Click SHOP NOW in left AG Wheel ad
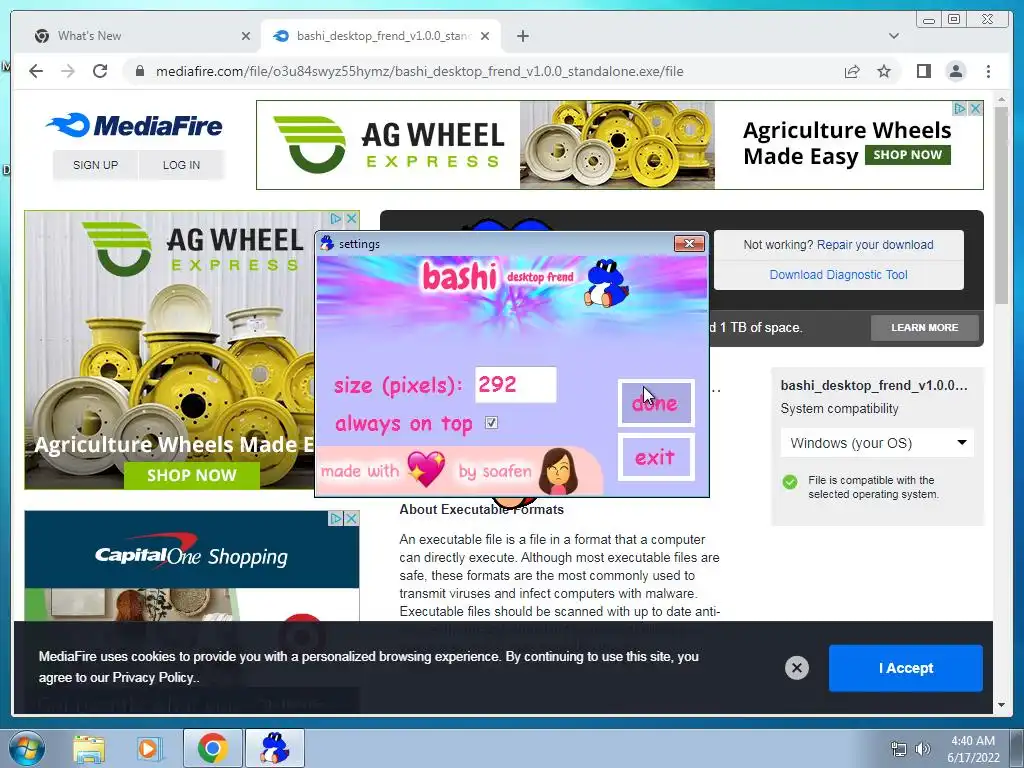 (x=191, y=475)
